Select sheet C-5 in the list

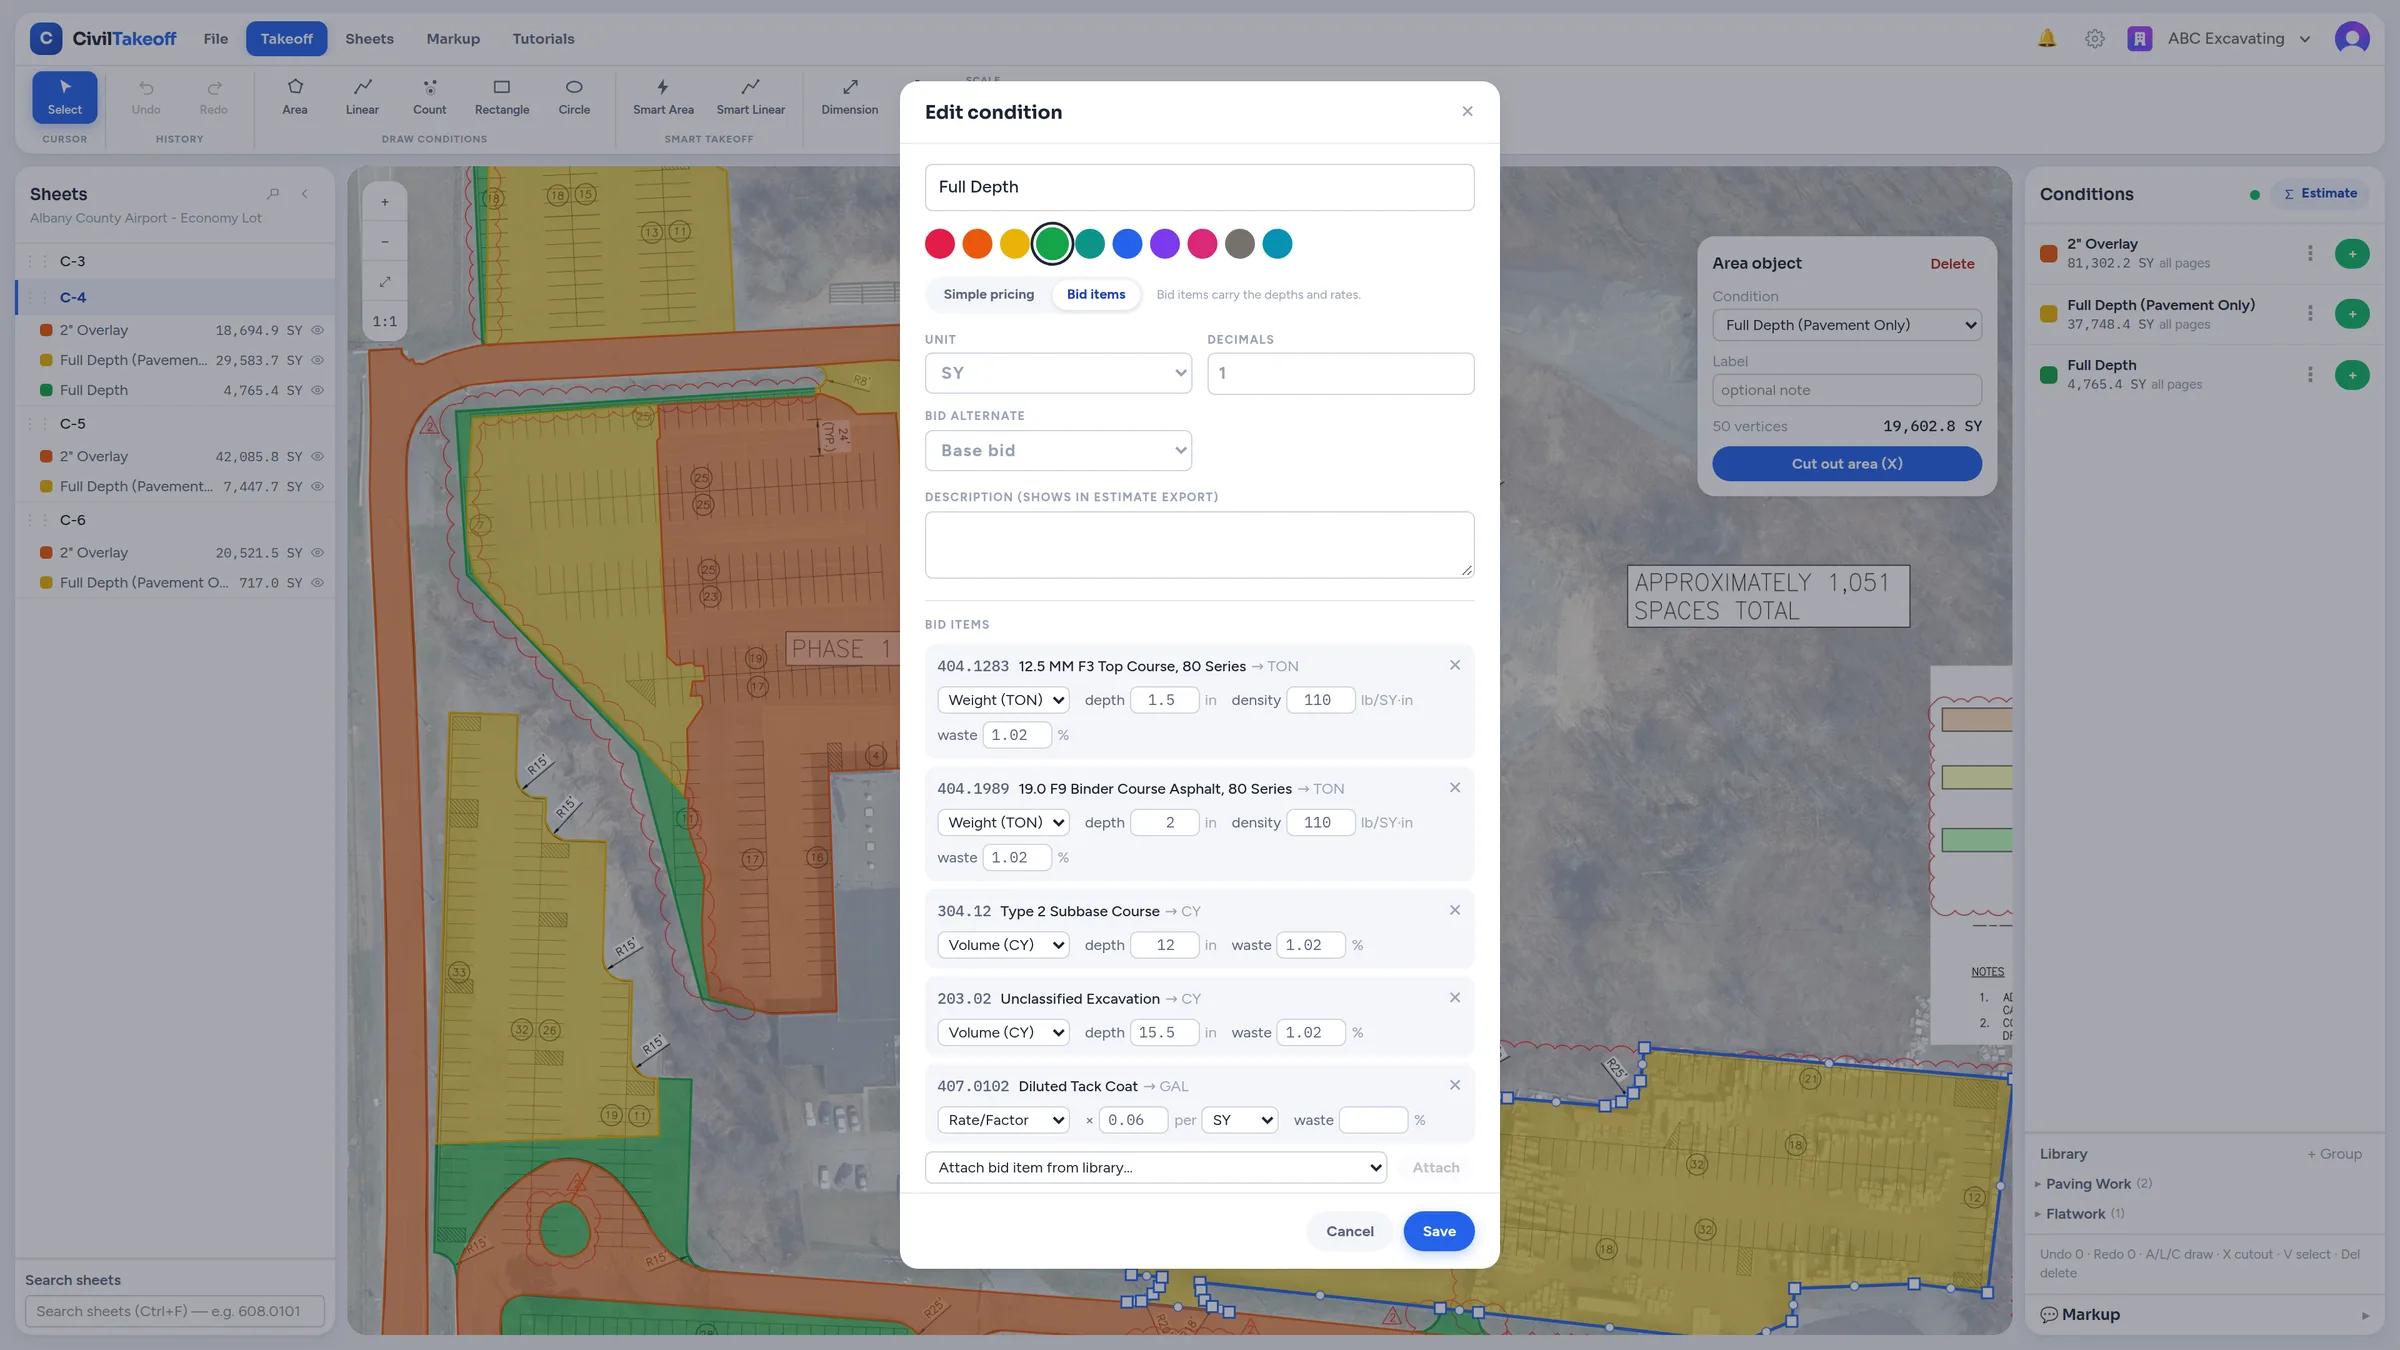click(176, 423)
